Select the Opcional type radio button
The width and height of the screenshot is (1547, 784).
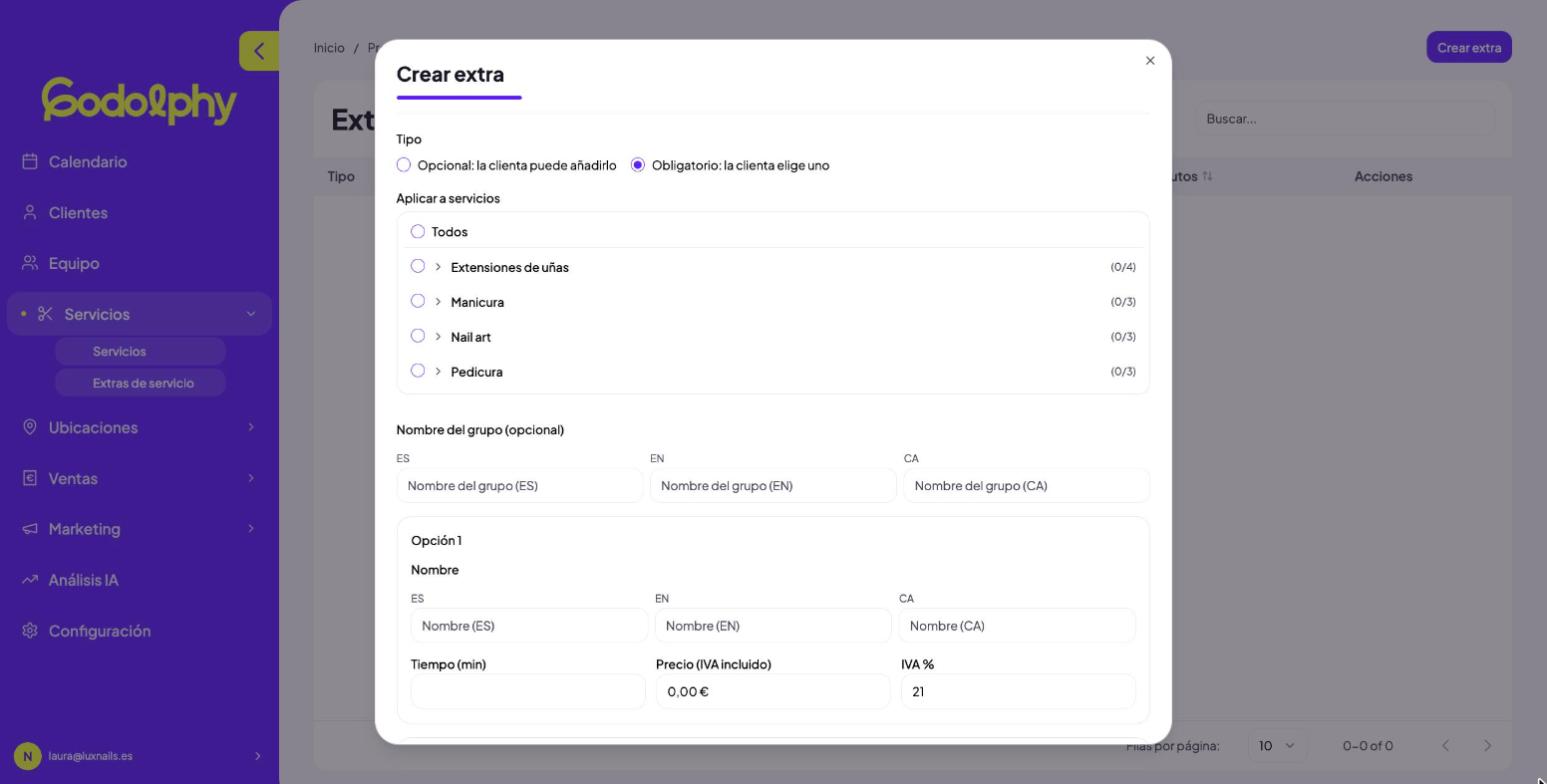pyautogui.click(x=404, y=165)
